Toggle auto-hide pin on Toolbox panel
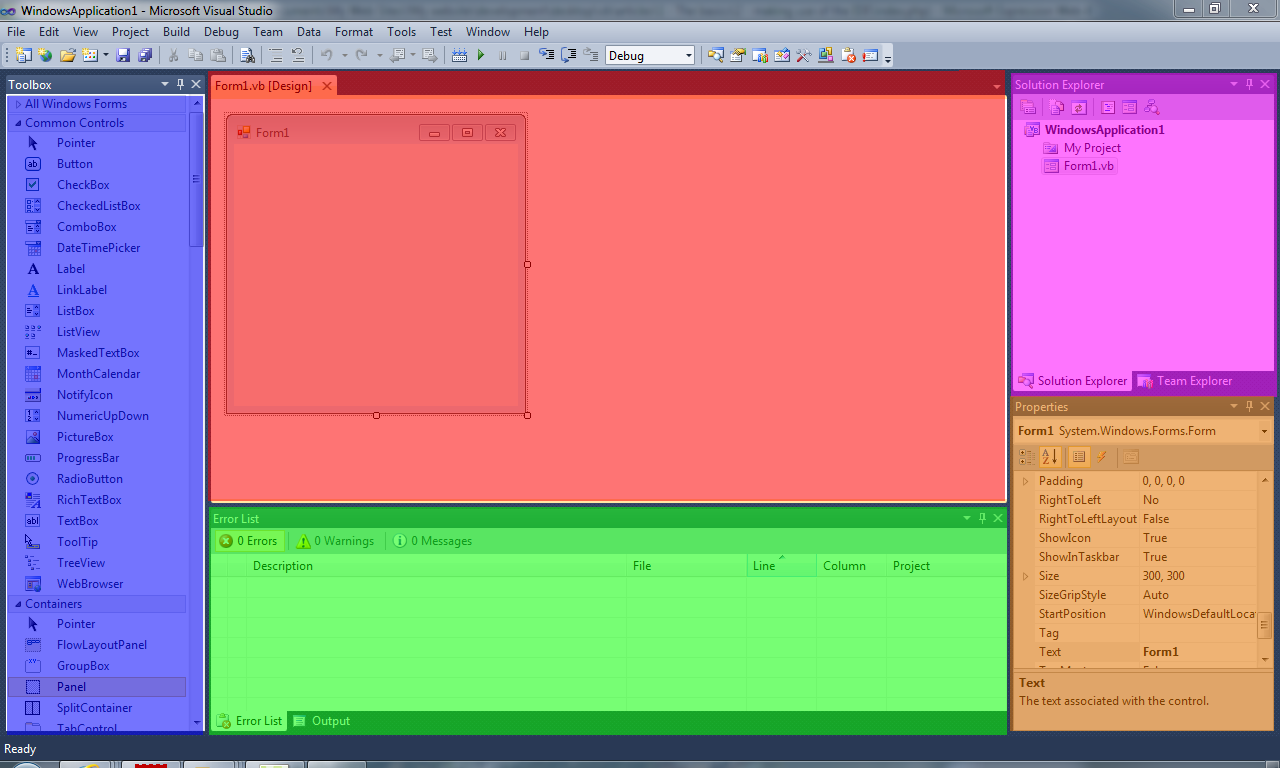Viewport: 1280px width, 768px height. pyautogui.click(x=181, y=84)
